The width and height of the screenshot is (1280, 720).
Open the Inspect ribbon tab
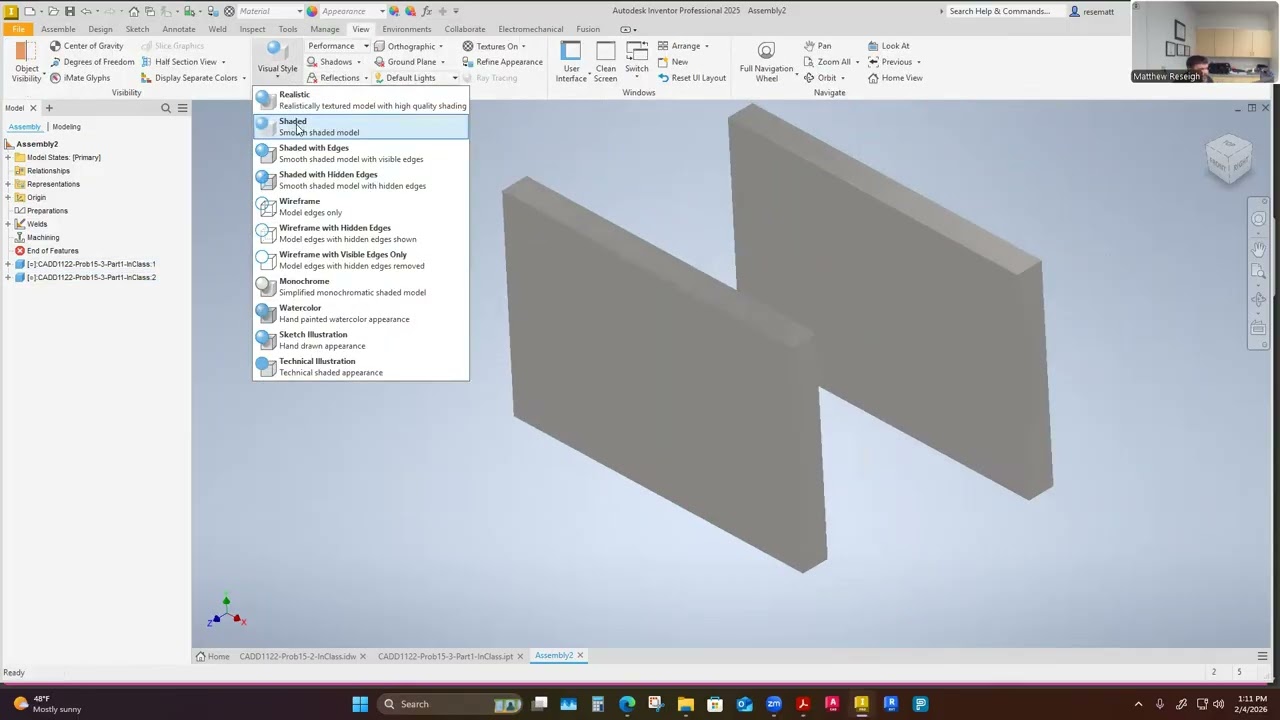point(252,29)
